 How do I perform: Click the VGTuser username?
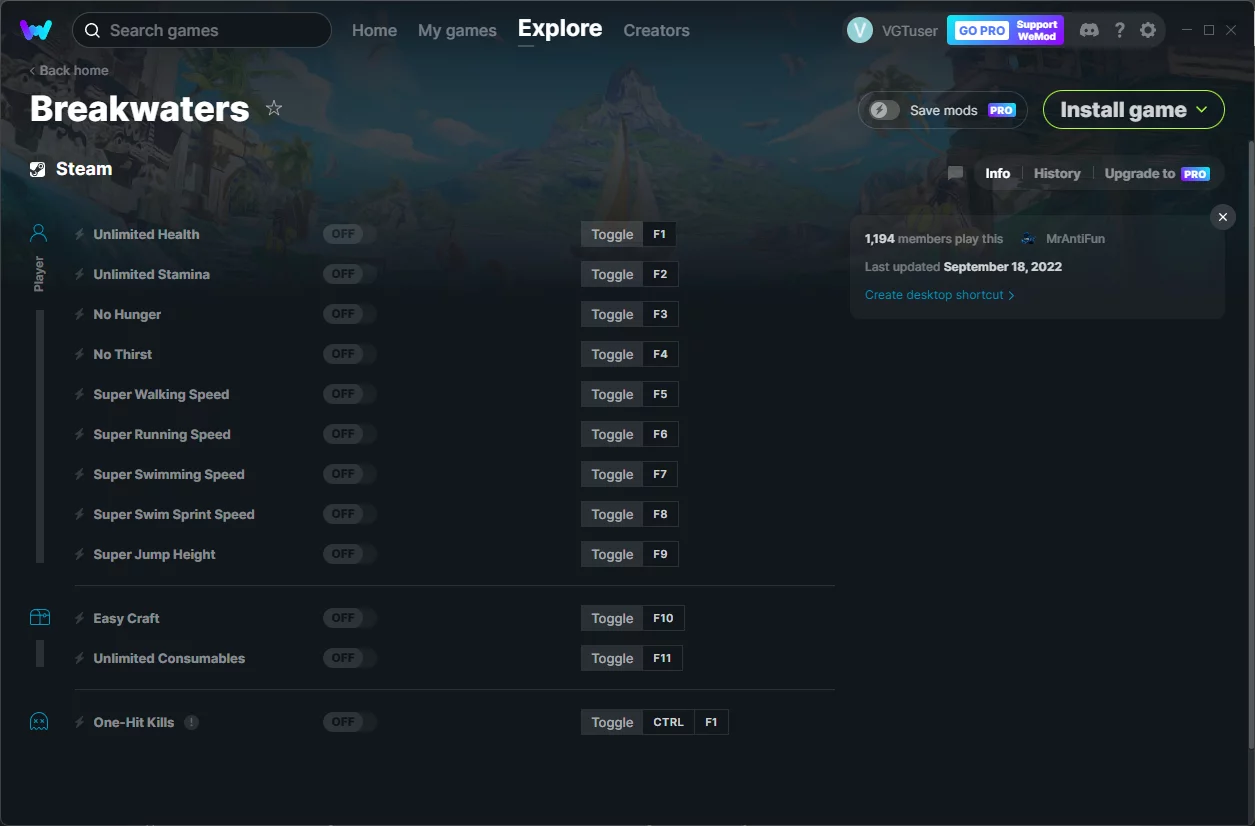coord(910,30)
